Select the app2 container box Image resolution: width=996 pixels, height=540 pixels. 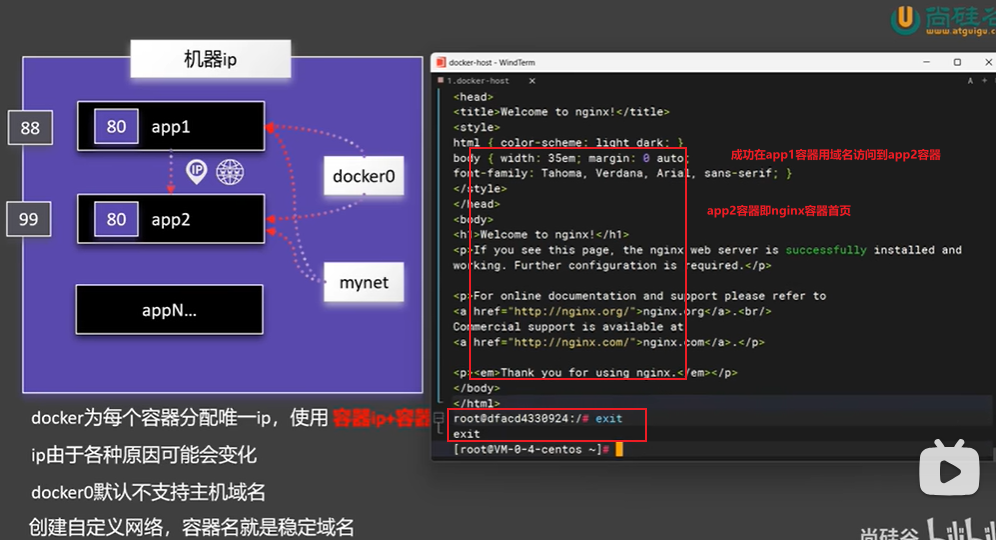[x=171, y=219]
